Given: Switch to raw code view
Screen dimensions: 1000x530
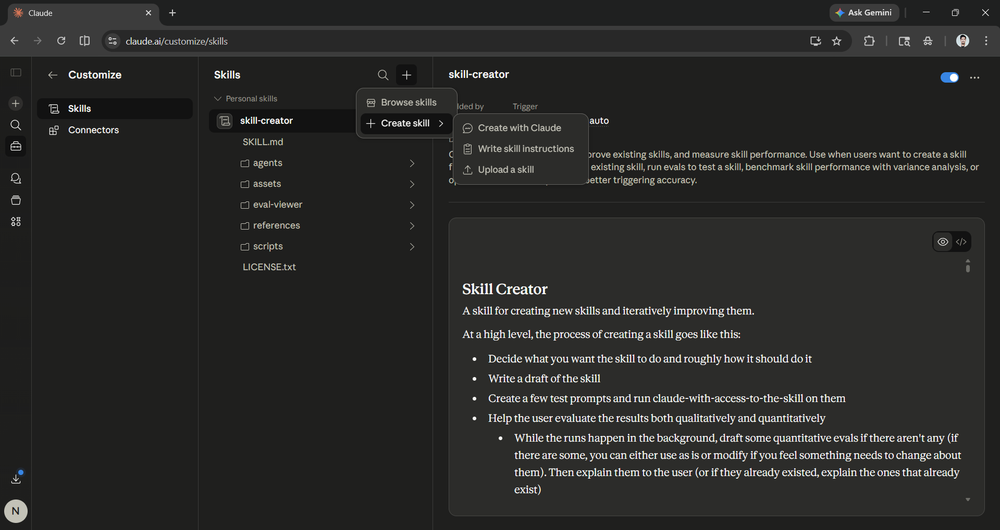Looking at the screenshot, I should pyautogui.click(x=961, y=242).
